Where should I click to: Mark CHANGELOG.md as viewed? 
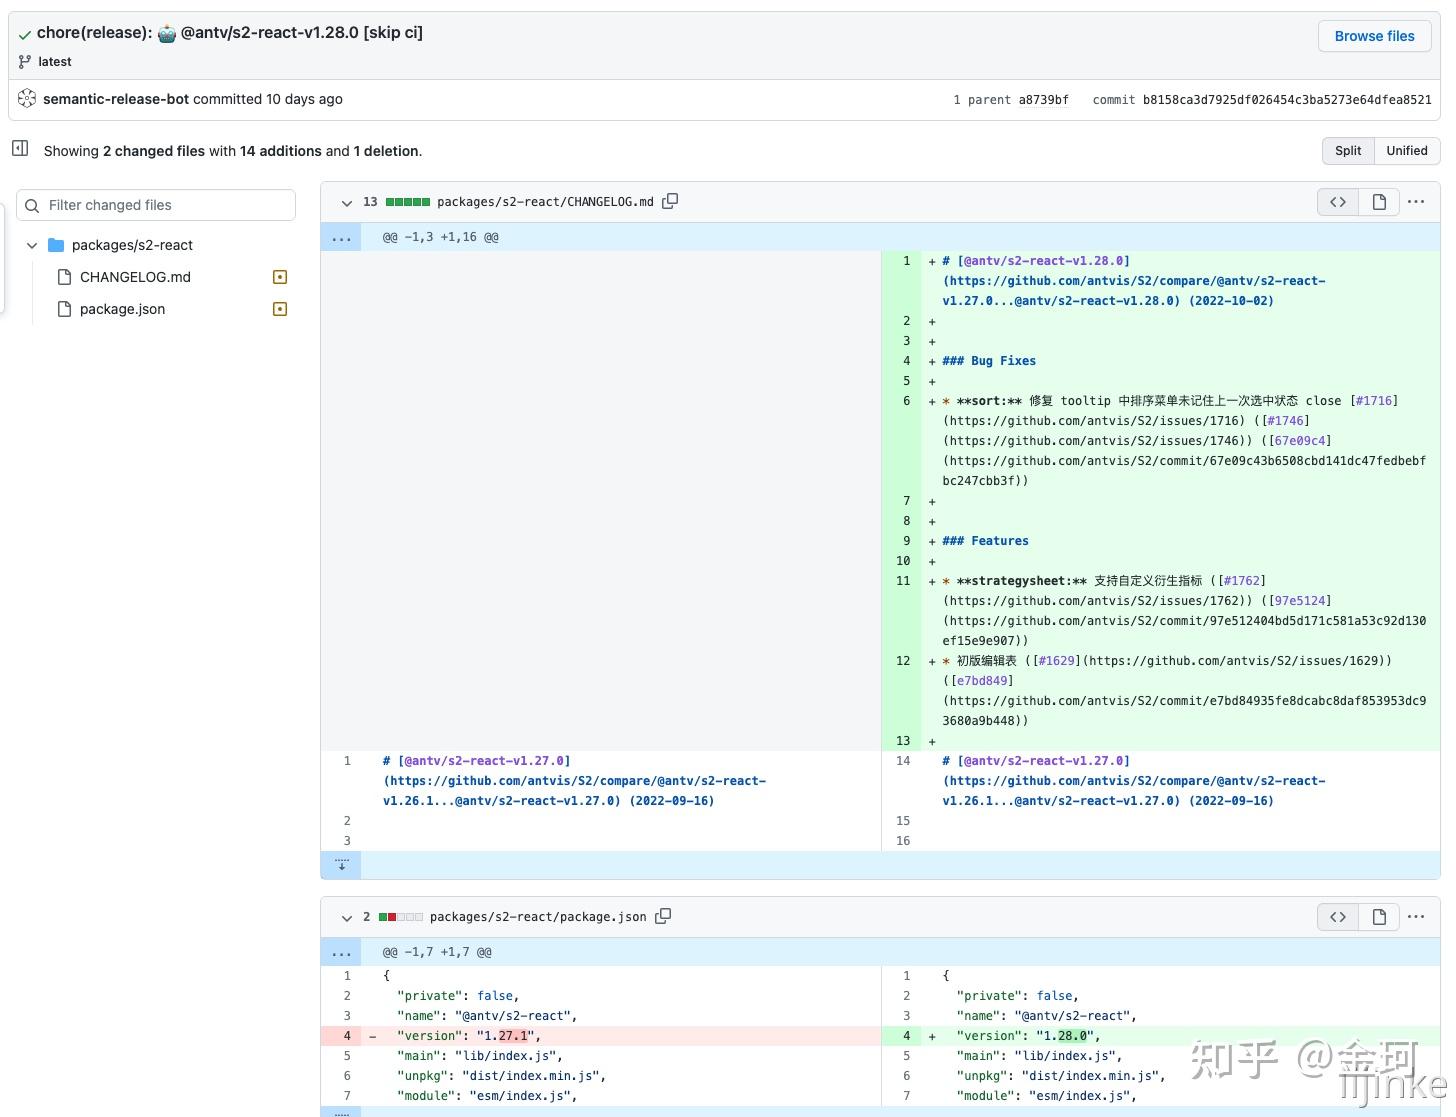pos(279,277)
